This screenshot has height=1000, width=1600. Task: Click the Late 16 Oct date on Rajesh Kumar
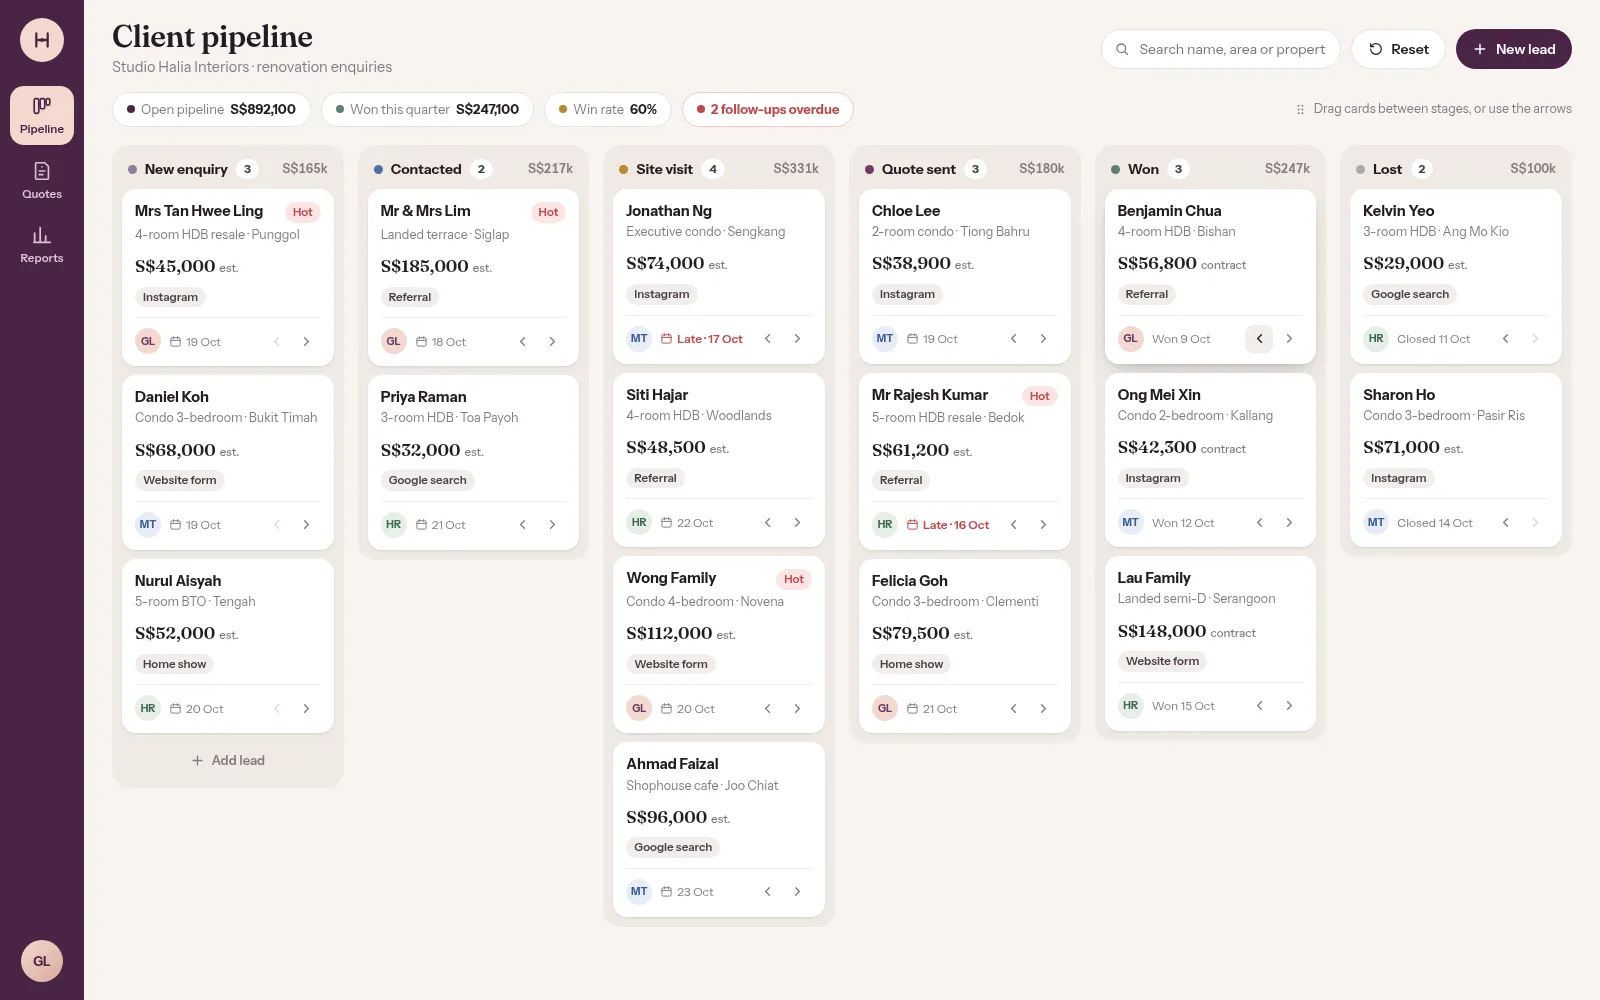(x=948, y=525)
